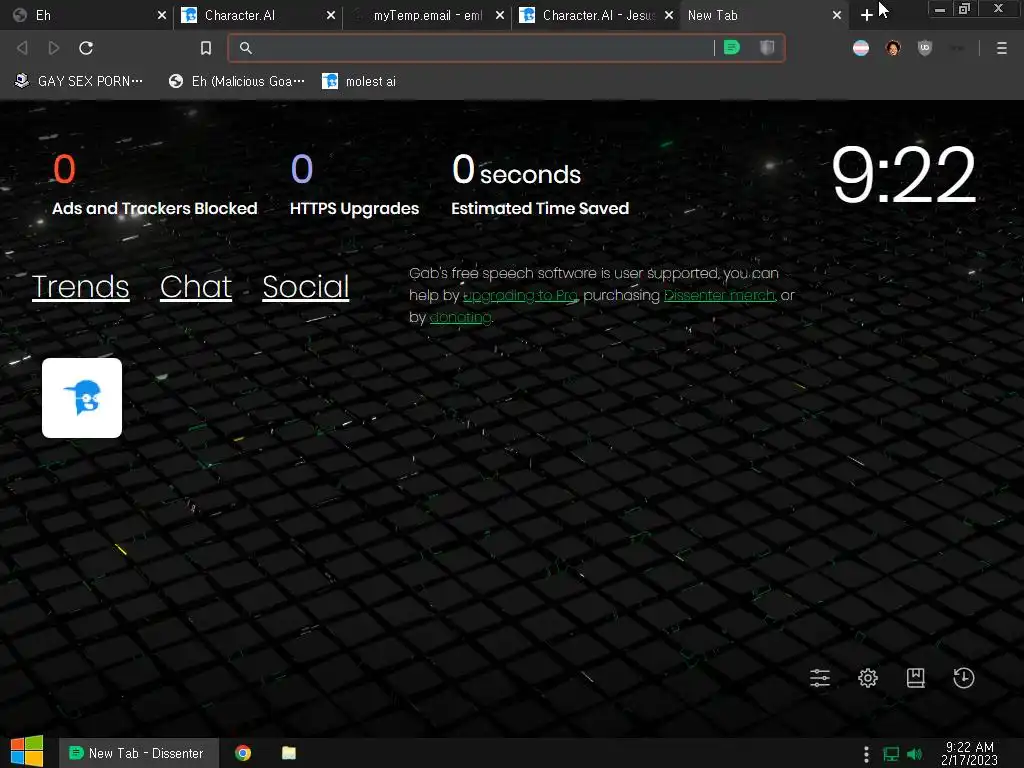Follow the Dissenter merch link
This screenshot has width=1024, height=768.
tap(720, 295)
